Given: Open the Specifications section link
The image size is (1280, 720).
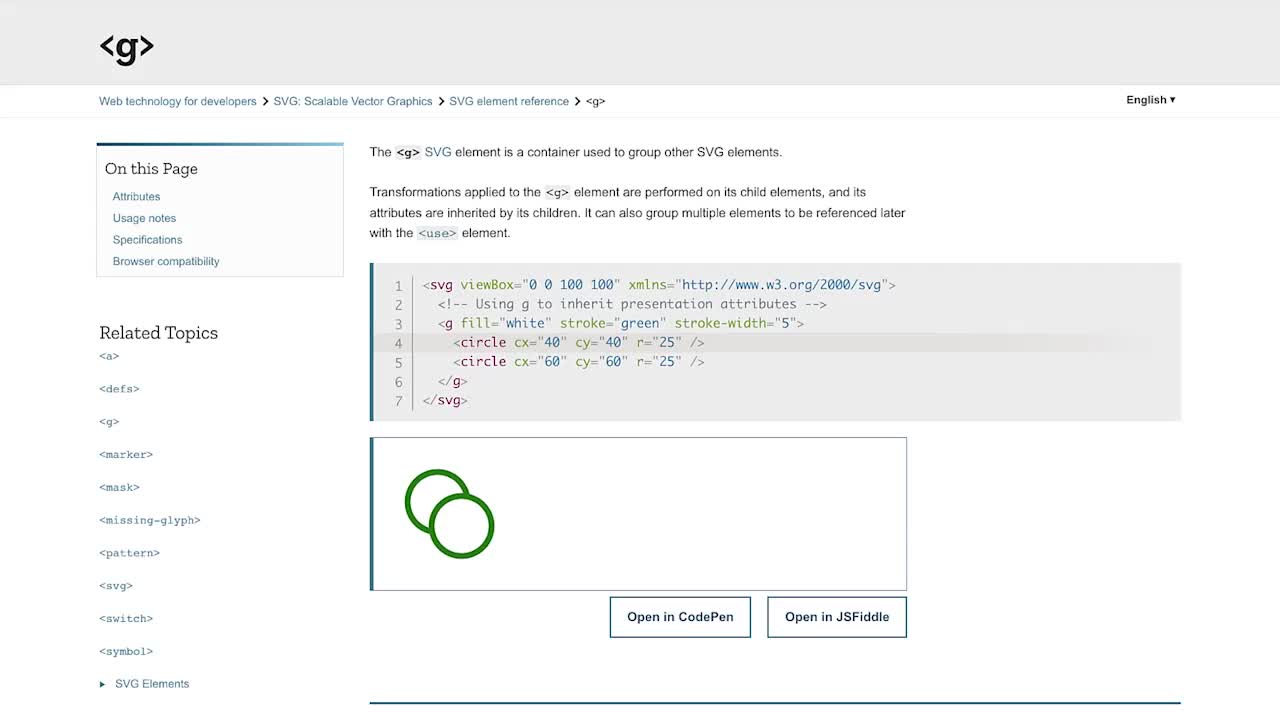Looking at the screenshot, I should click(147, 239).
